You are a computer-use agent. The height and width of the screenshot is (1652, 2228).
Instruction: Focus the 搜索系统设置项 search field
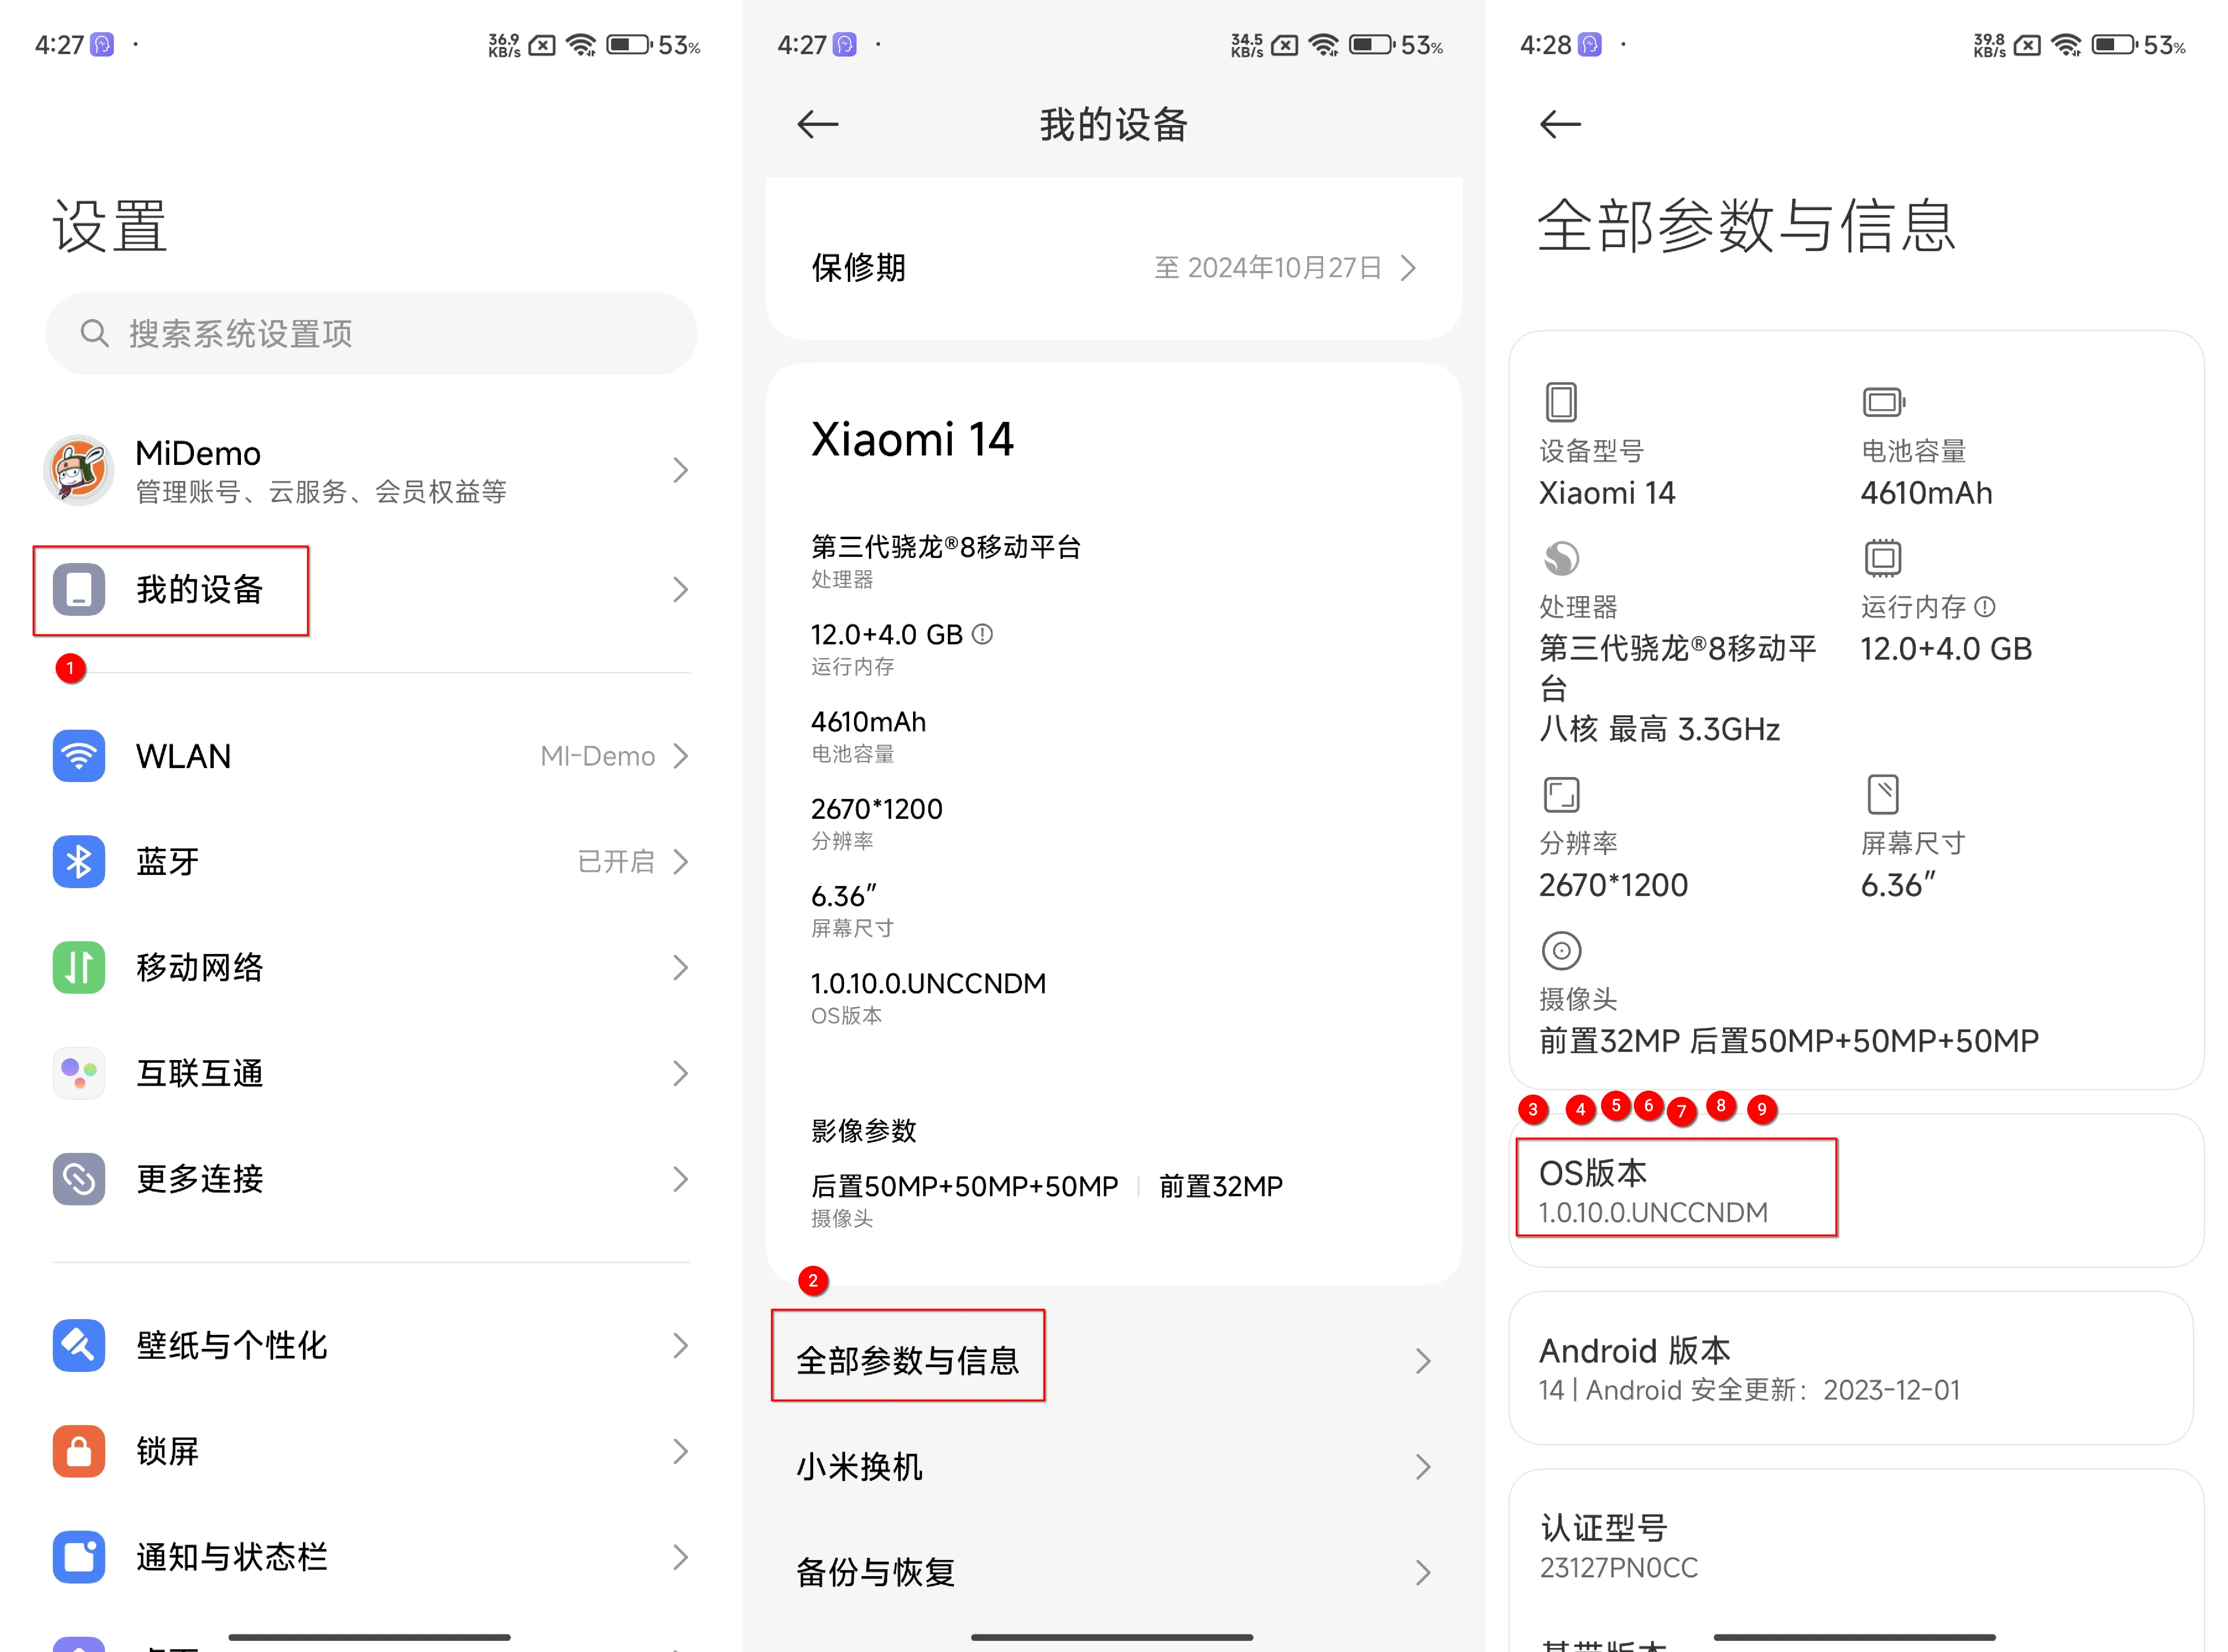click(x=371, y=333)
